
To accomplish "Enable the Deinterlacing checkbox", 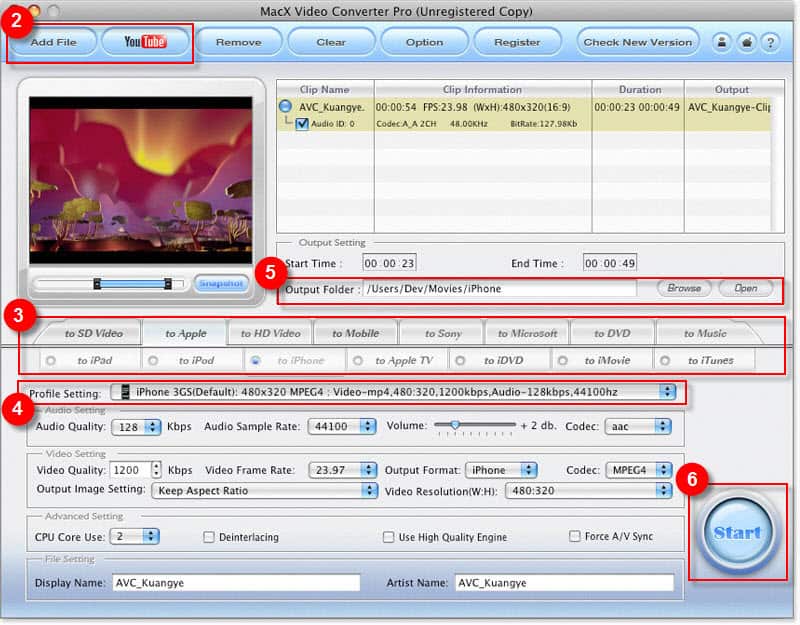I will (x=209, y=537).
